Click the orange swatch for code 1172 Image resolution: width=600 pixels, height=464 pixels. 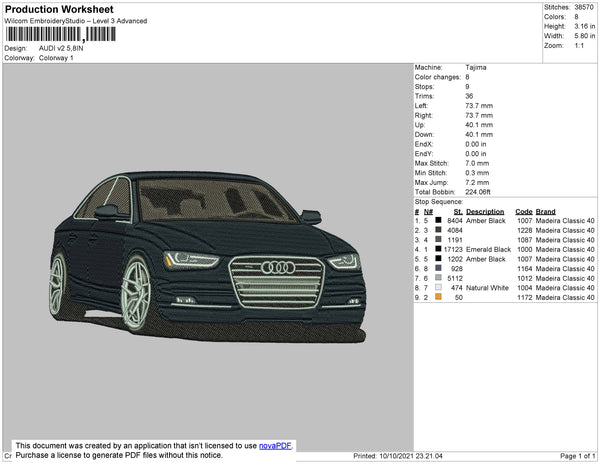coord(438,296)
